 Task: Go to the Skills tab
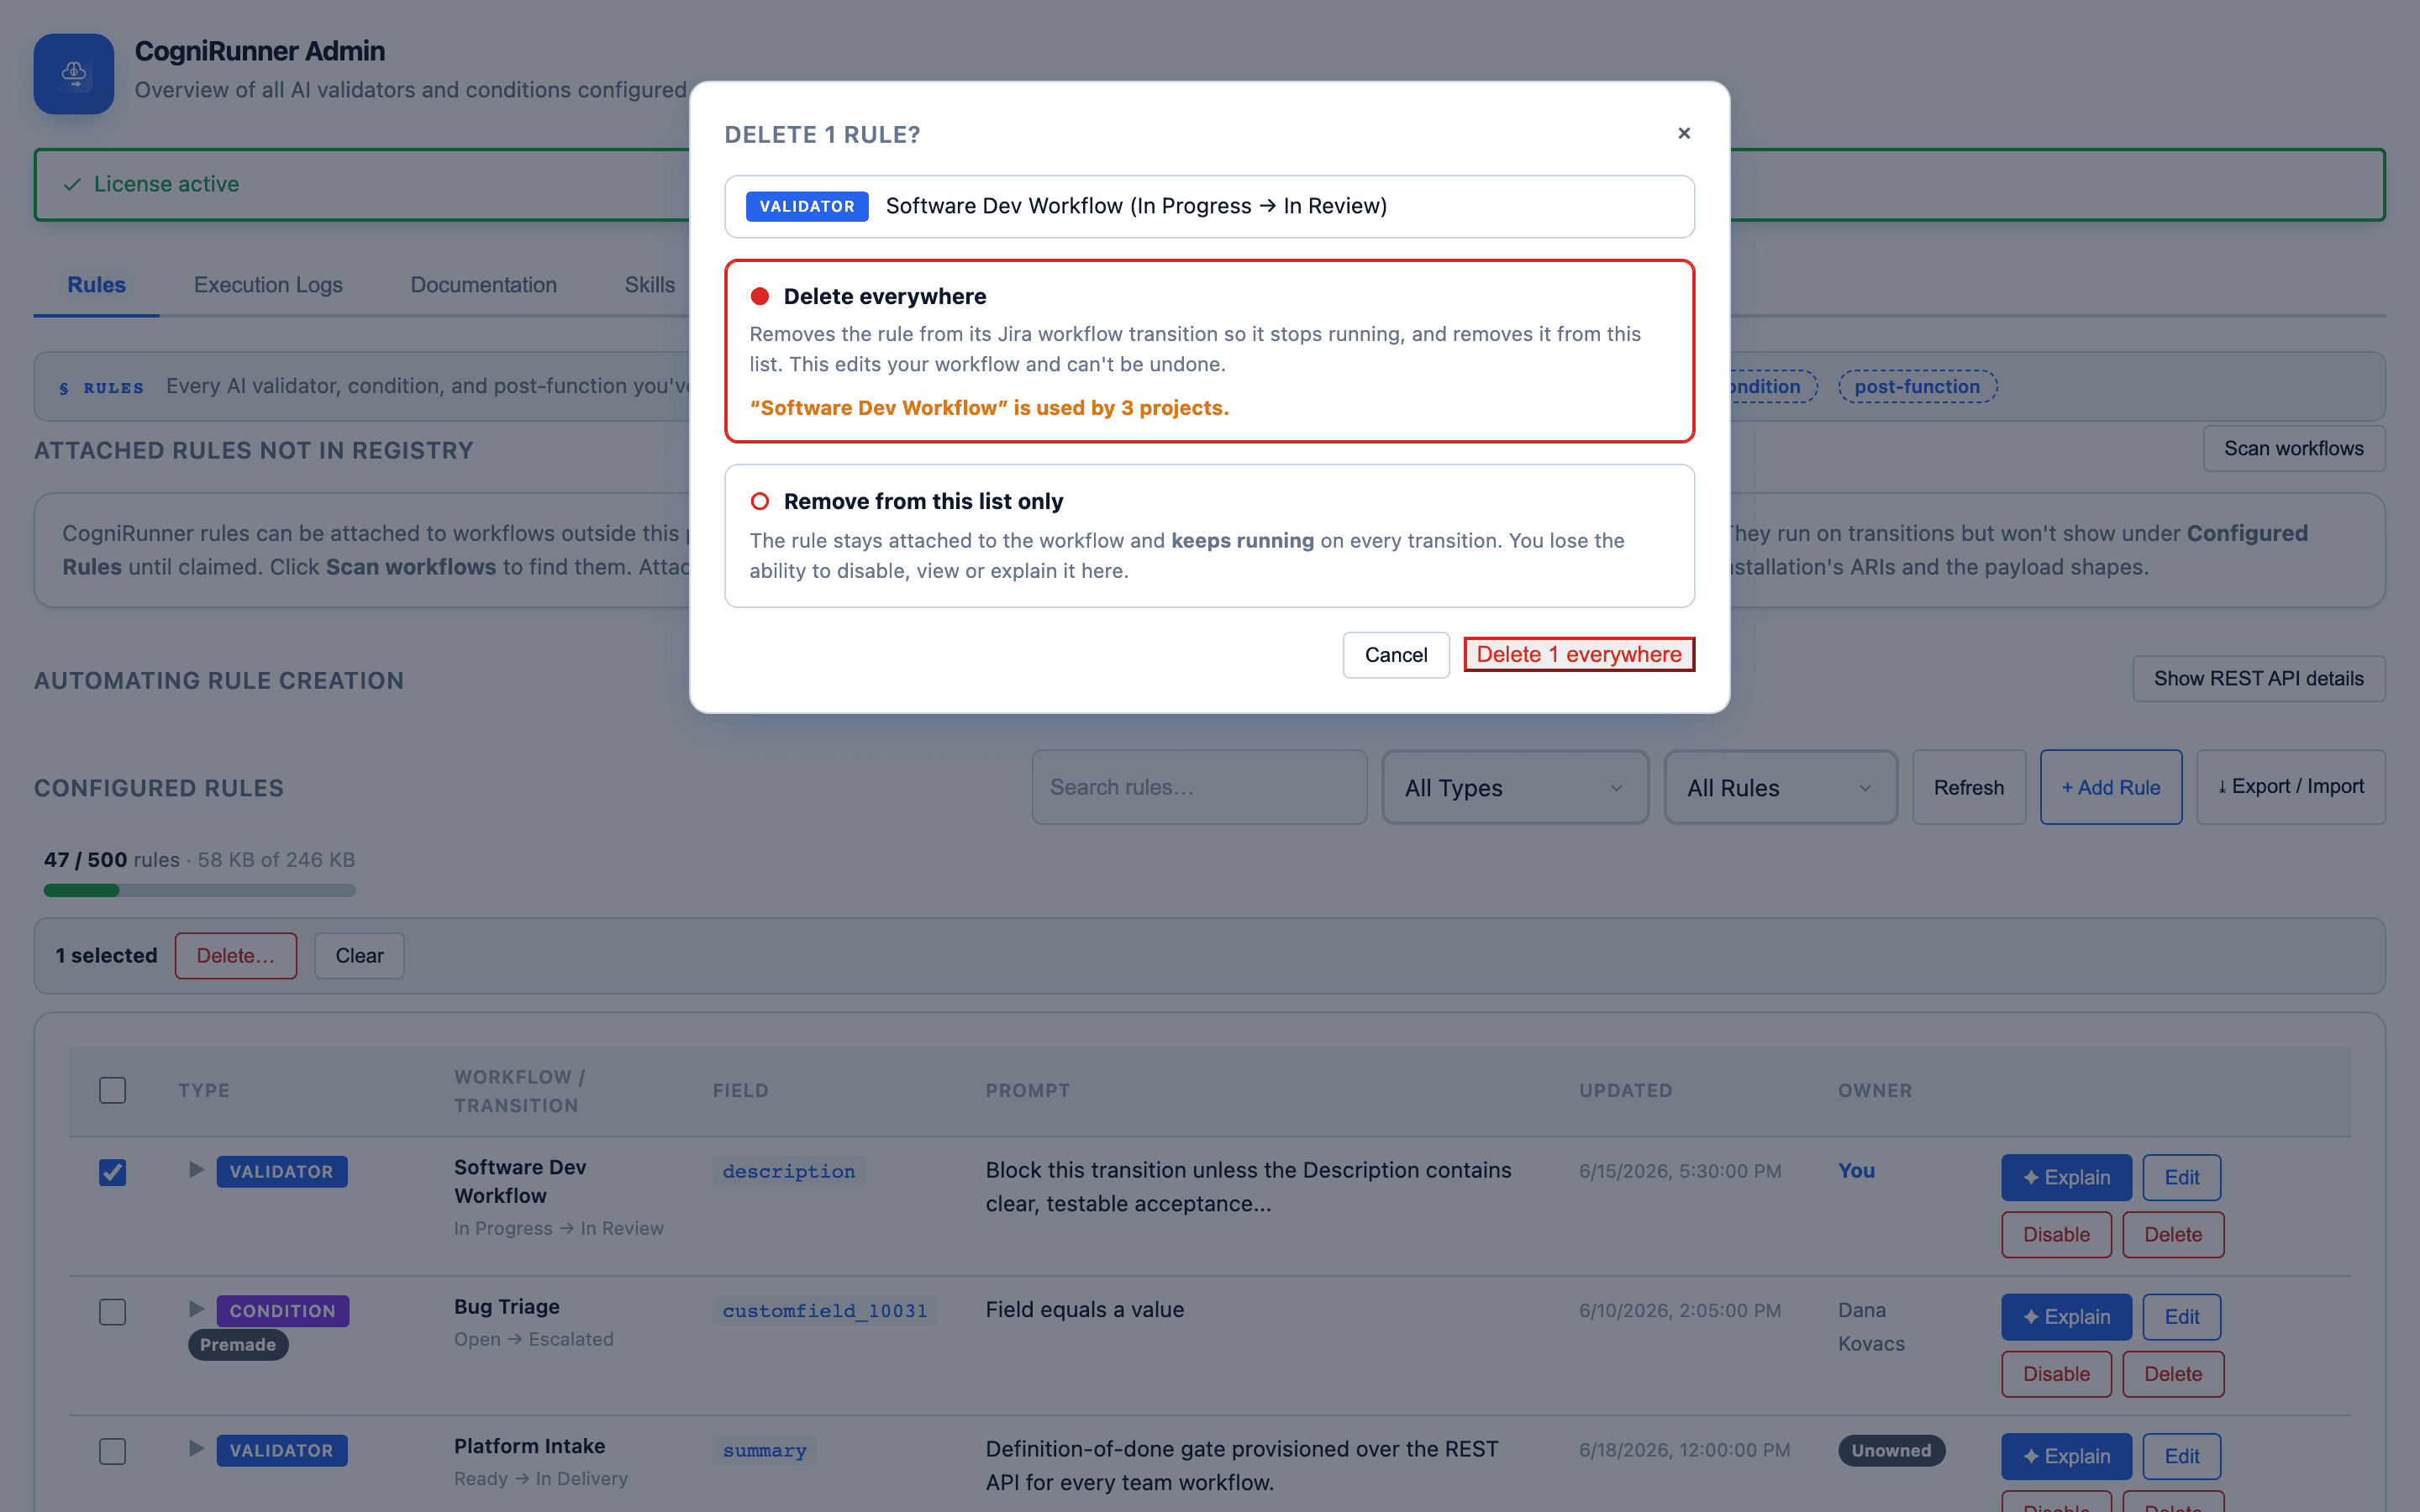tap(650, 285)
